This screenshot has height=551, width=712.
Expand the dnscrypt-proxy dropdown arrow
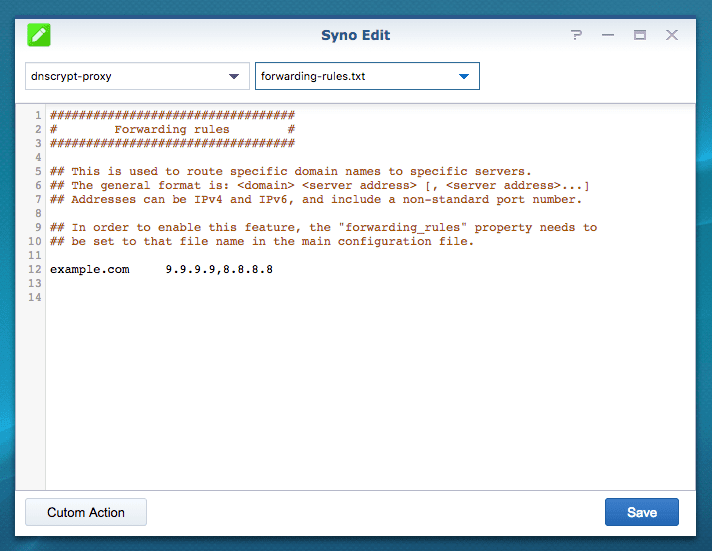pyautogui.click(x=234, y=76)
